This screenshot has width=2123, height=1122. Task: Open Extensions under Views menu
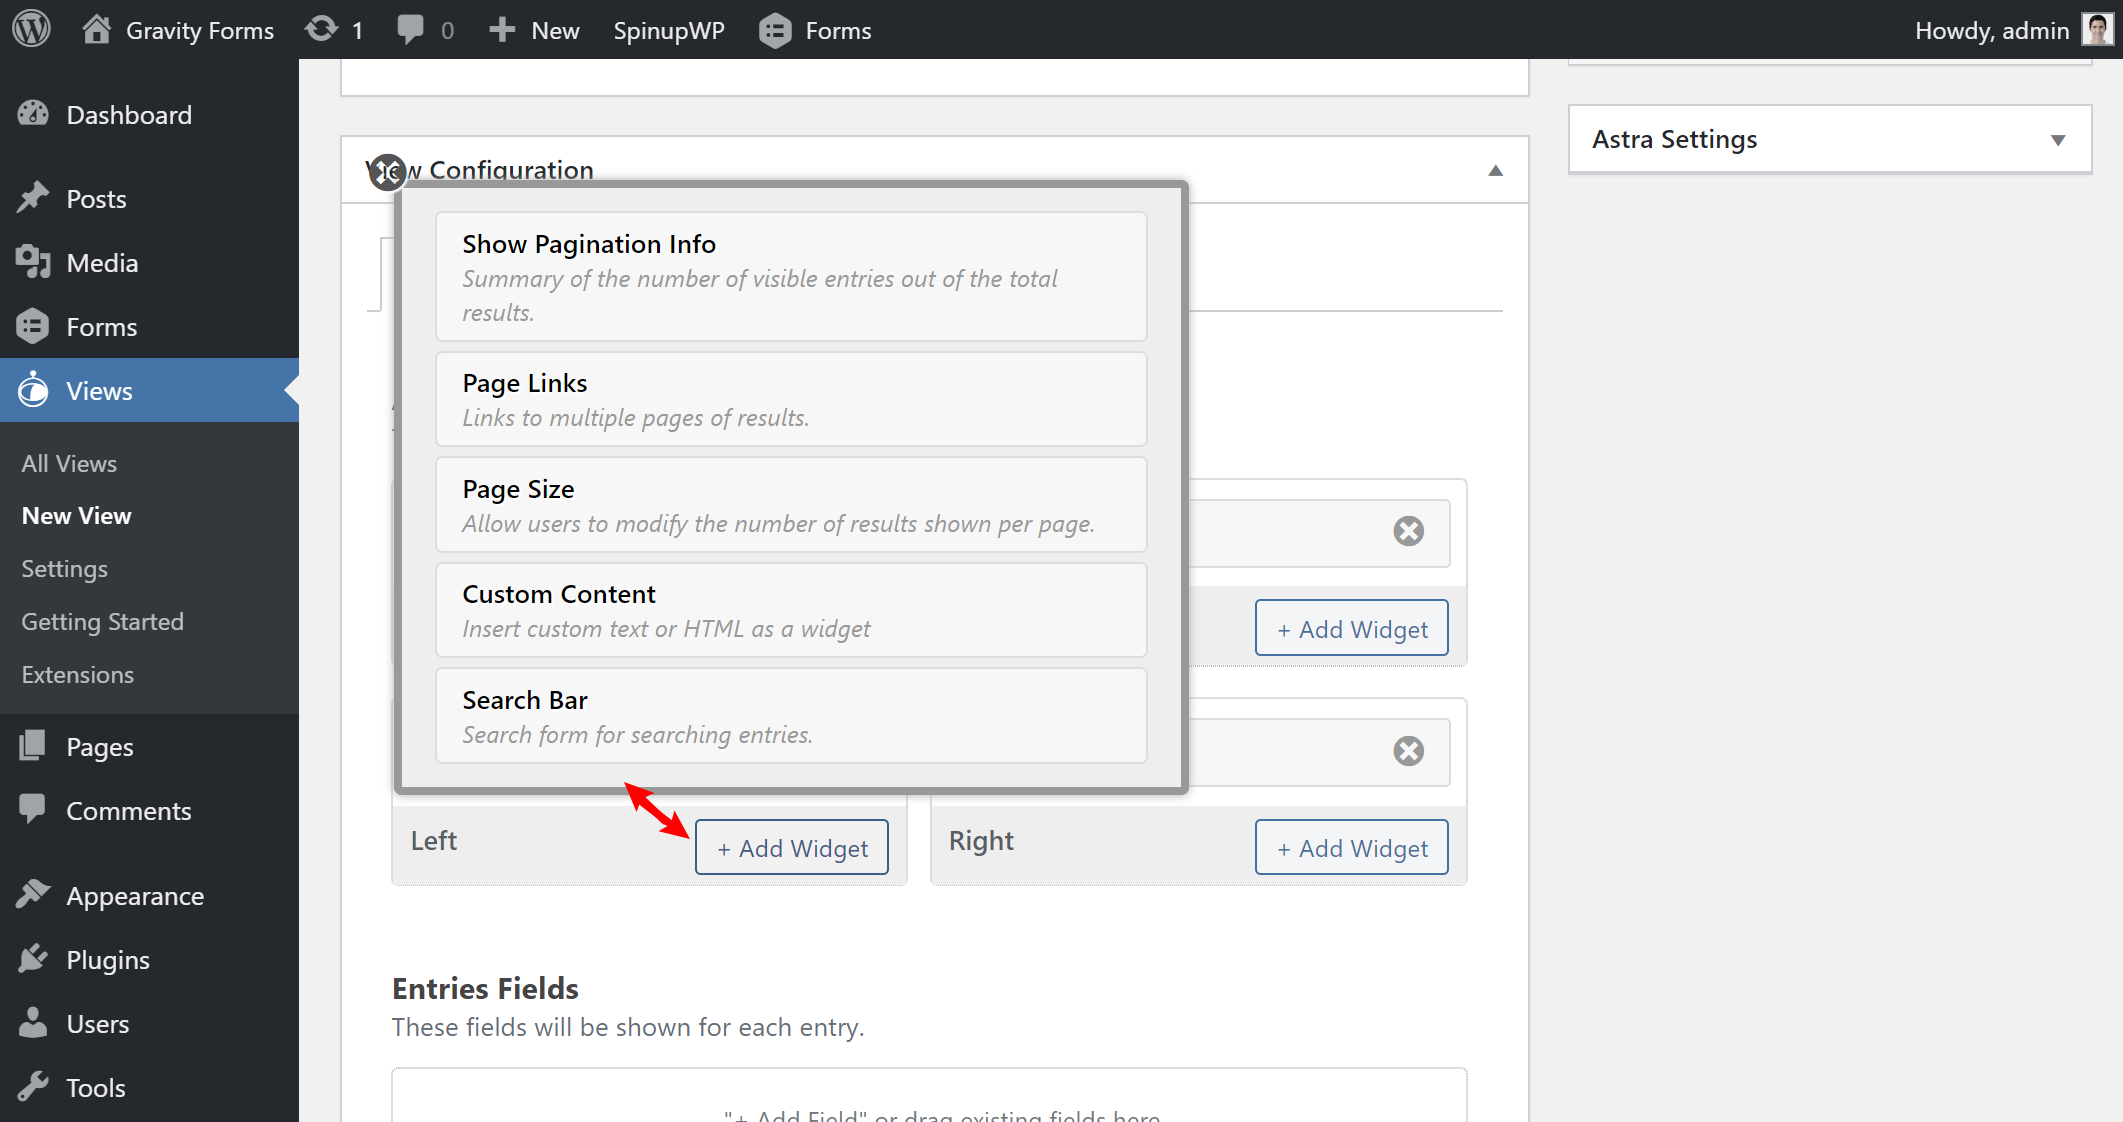point(77,673)
